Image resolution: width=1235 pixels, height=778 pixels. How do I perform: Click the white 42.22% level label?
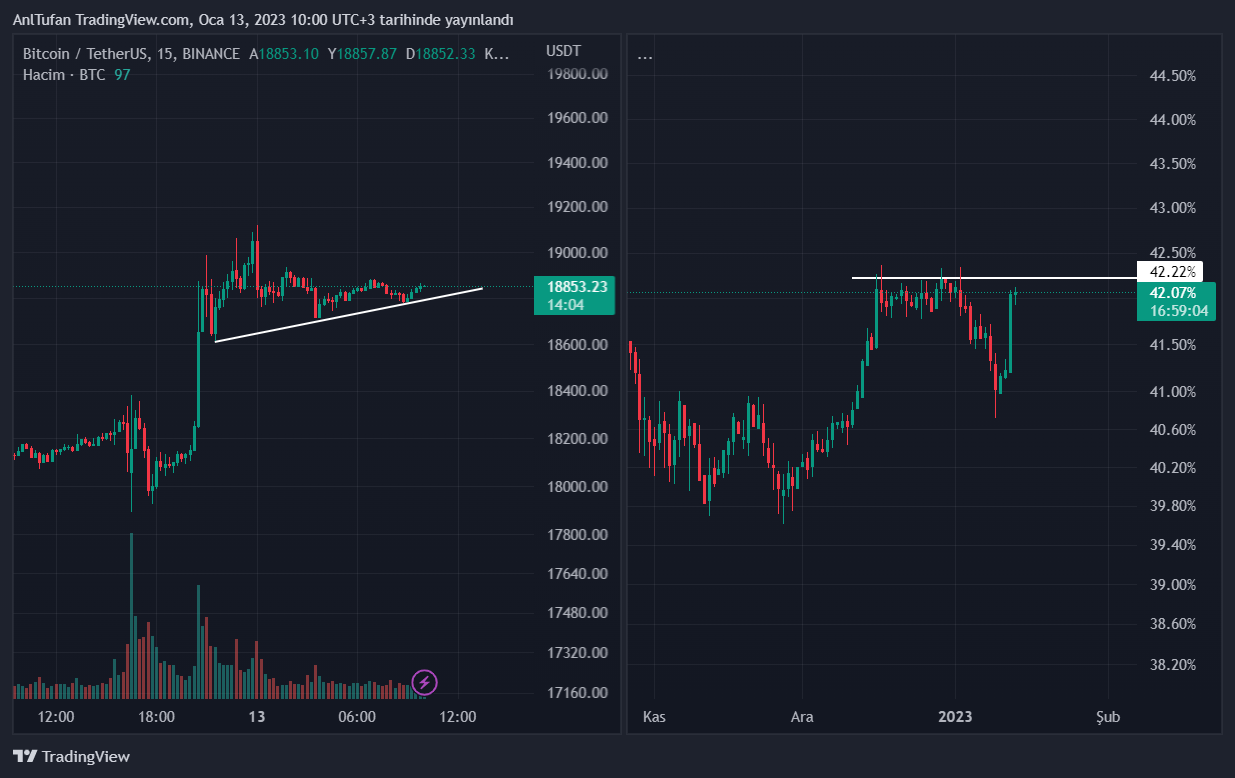tap(1170, 271)
